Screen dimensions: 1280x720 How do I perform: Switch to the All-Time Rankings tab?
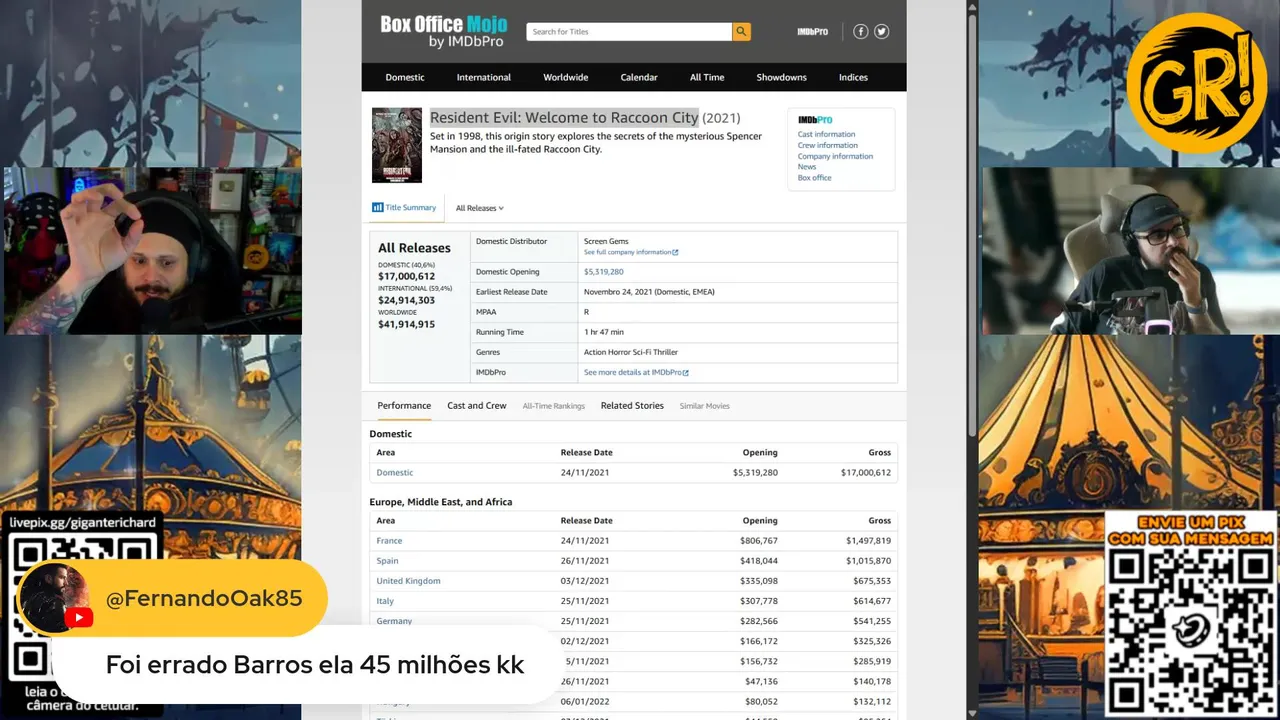coord(554,406)
